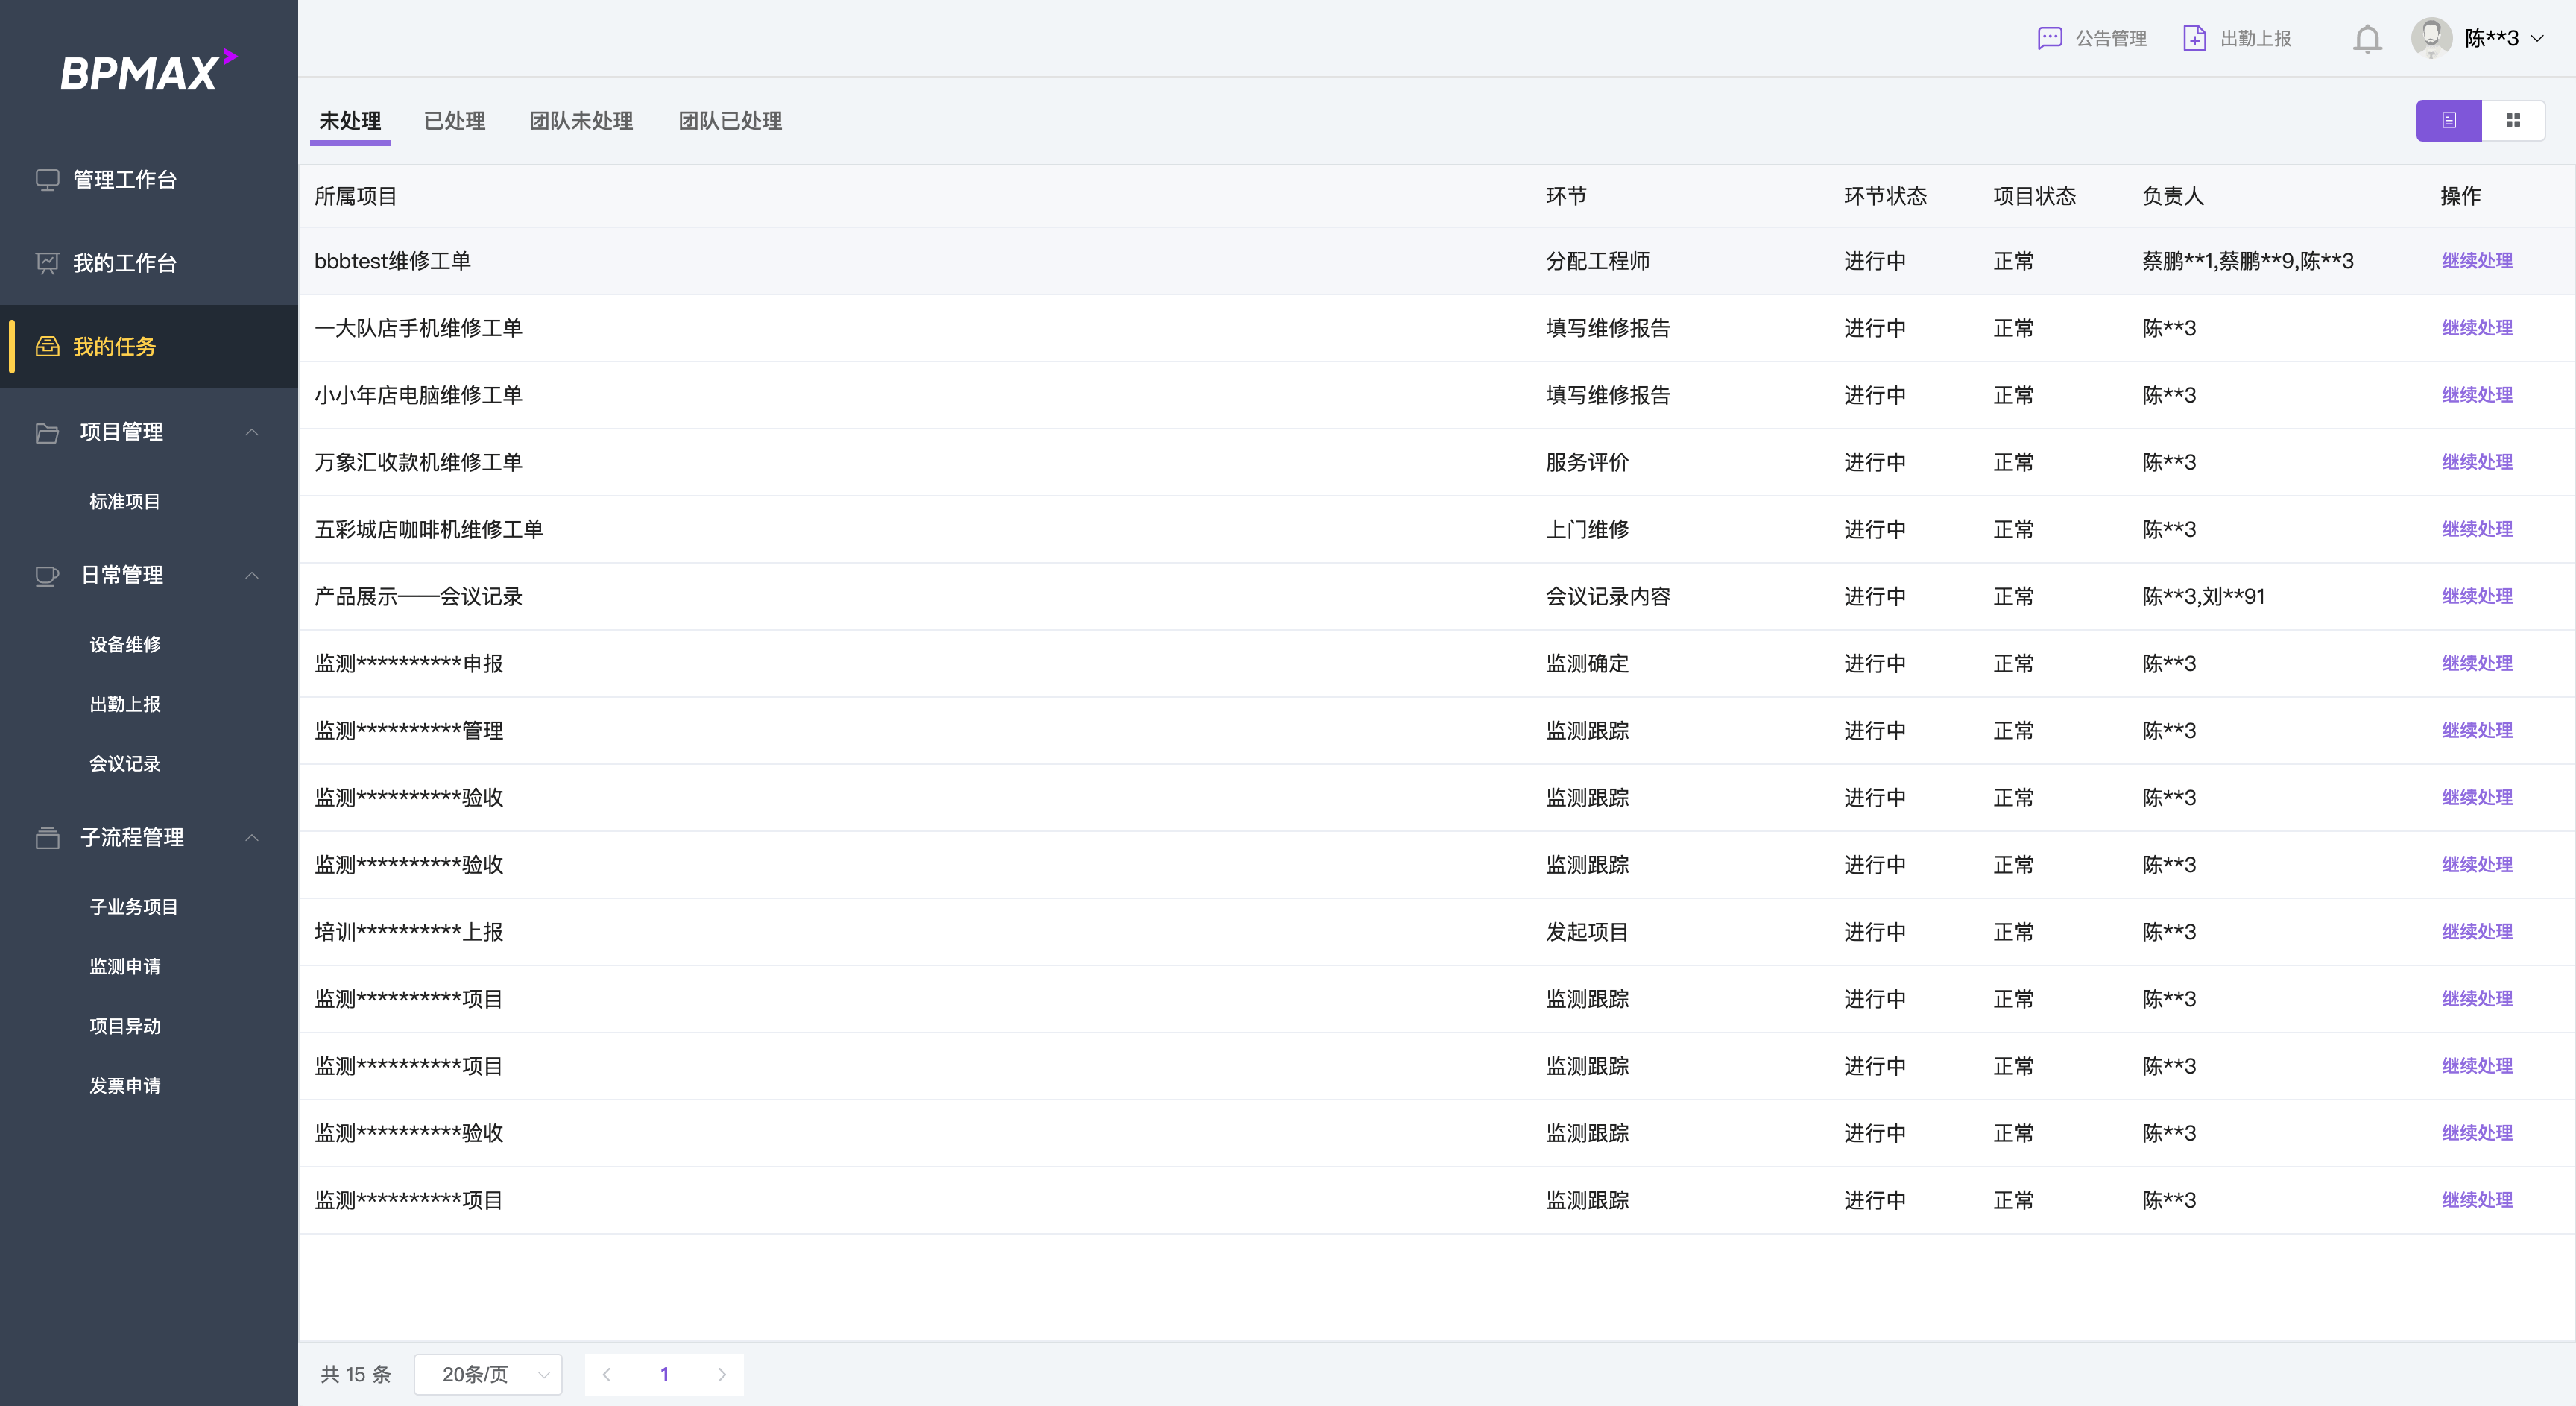This screenshot has height=1406, width=2576.
Task: Click 继续处理 for 培训上报 row
Action: [2477, 932]
